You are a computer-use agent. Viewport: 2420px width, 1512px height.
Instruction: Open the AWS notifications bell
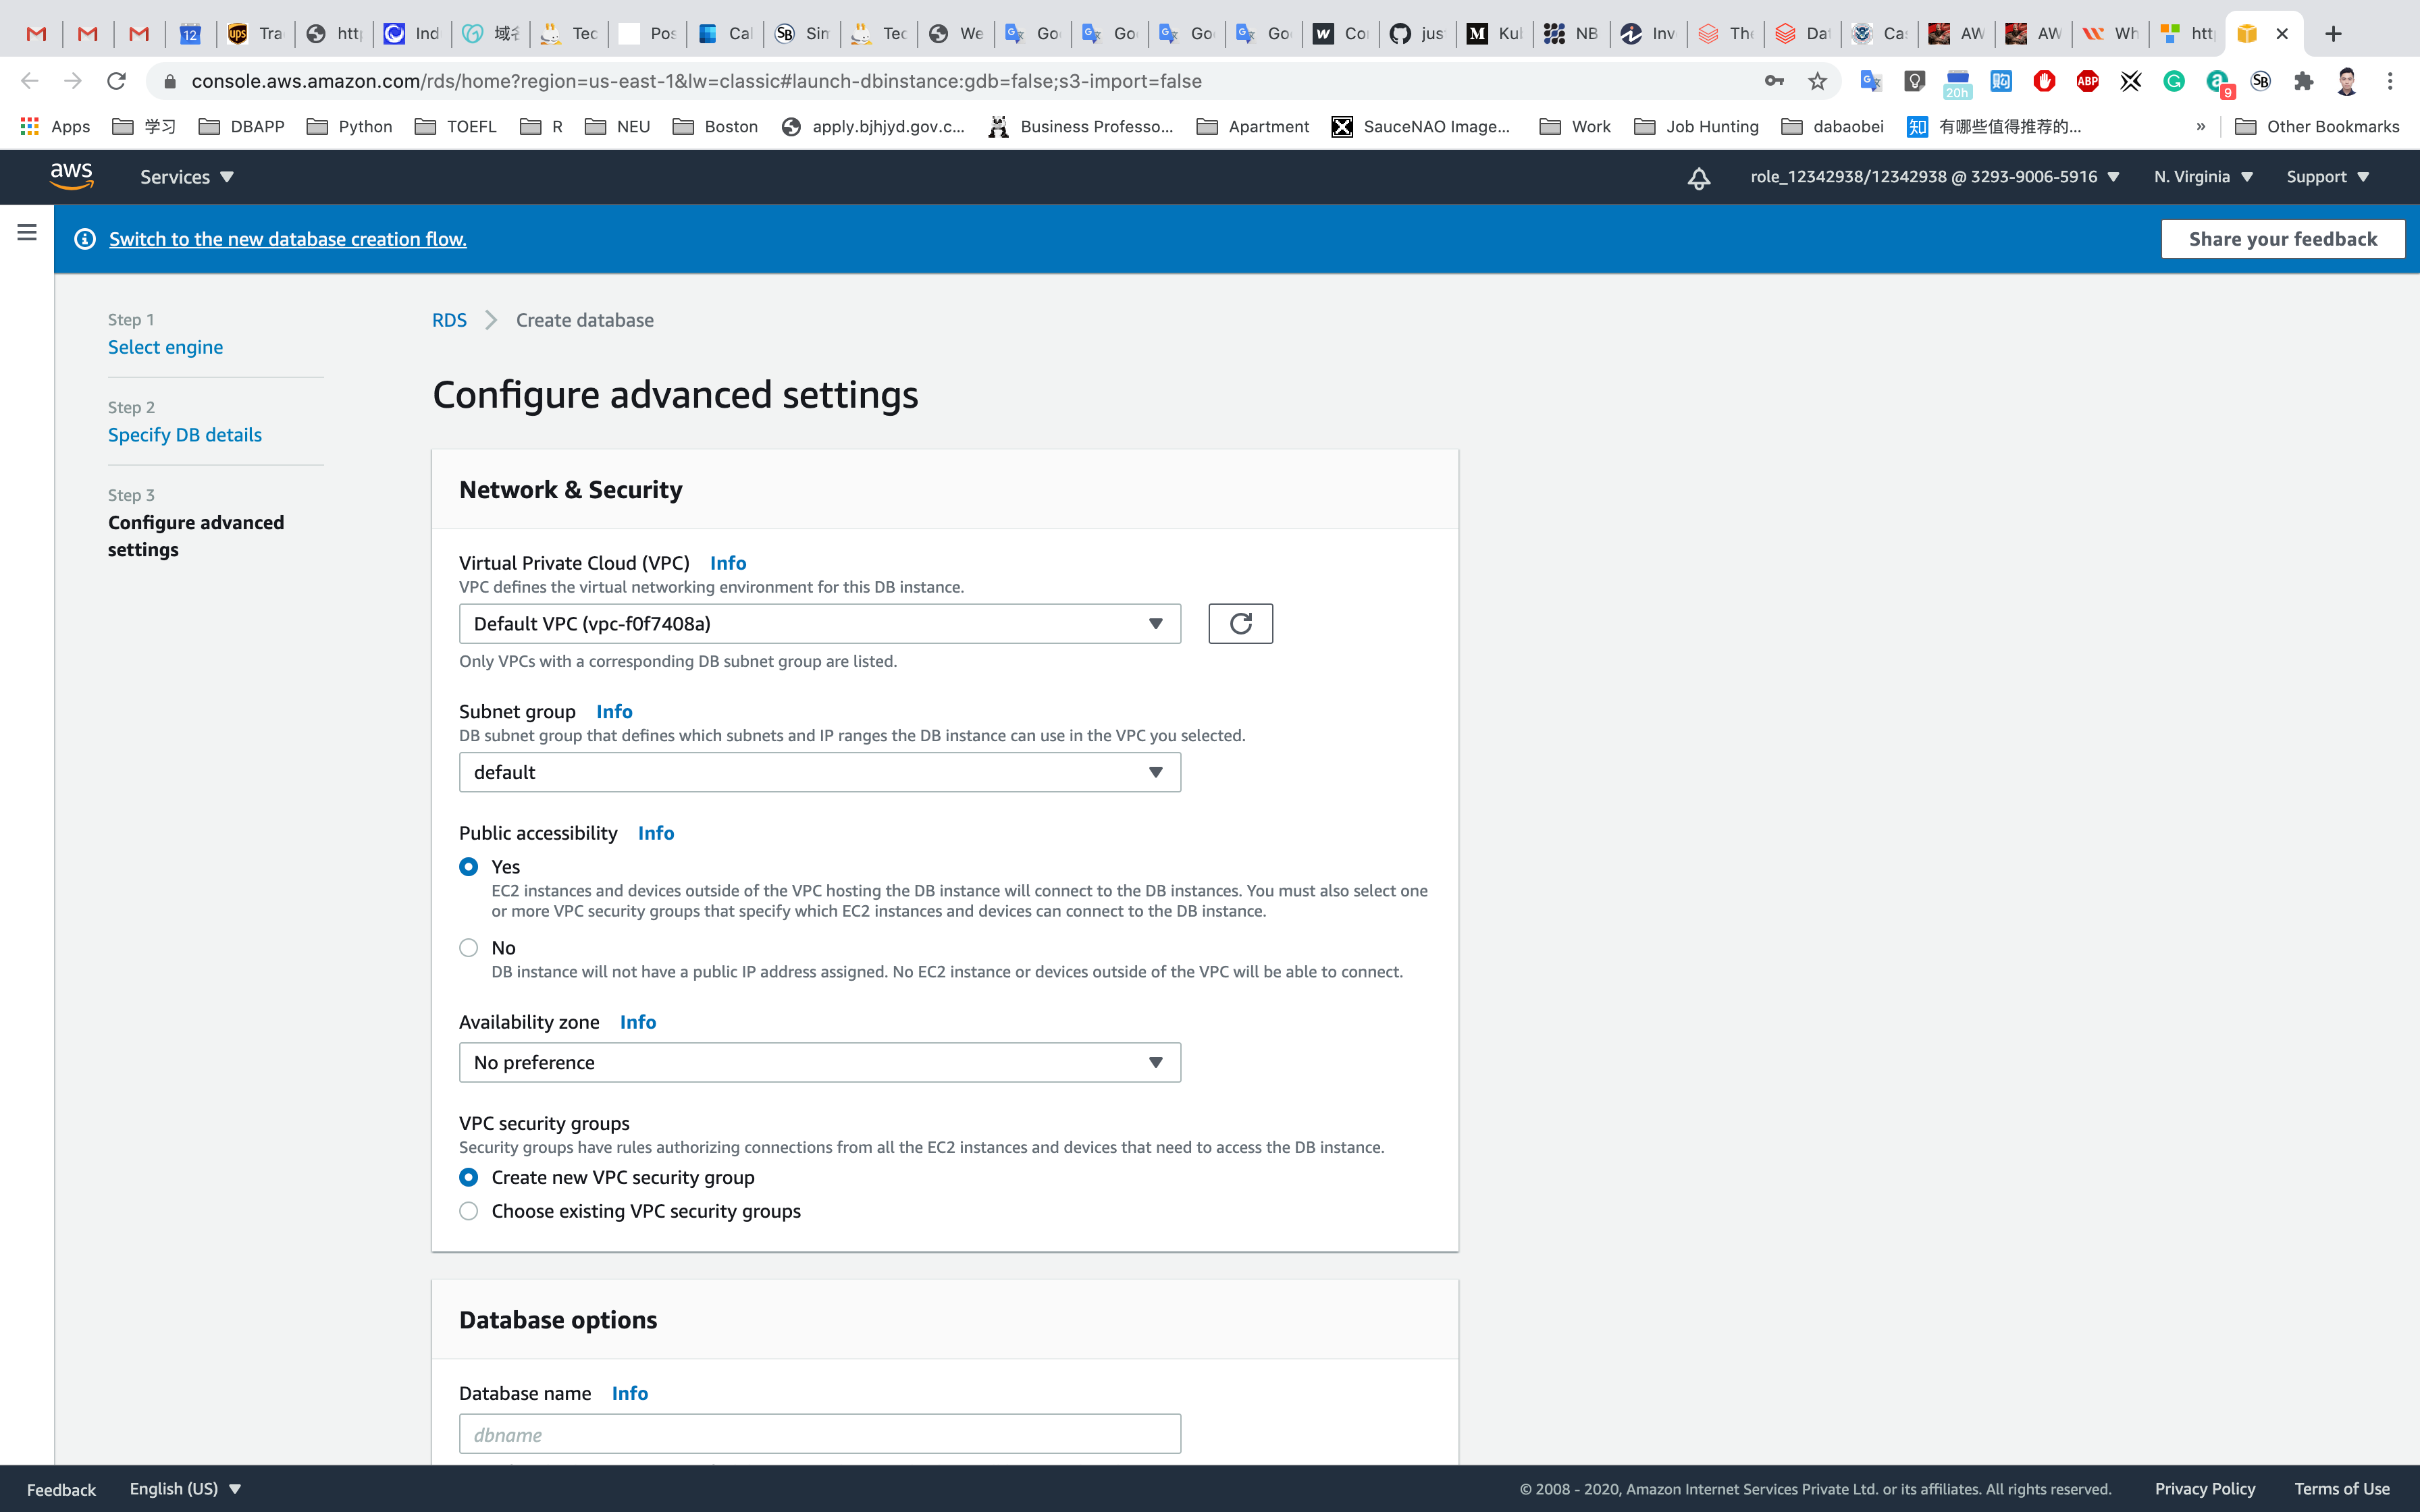pos(1699,178)
